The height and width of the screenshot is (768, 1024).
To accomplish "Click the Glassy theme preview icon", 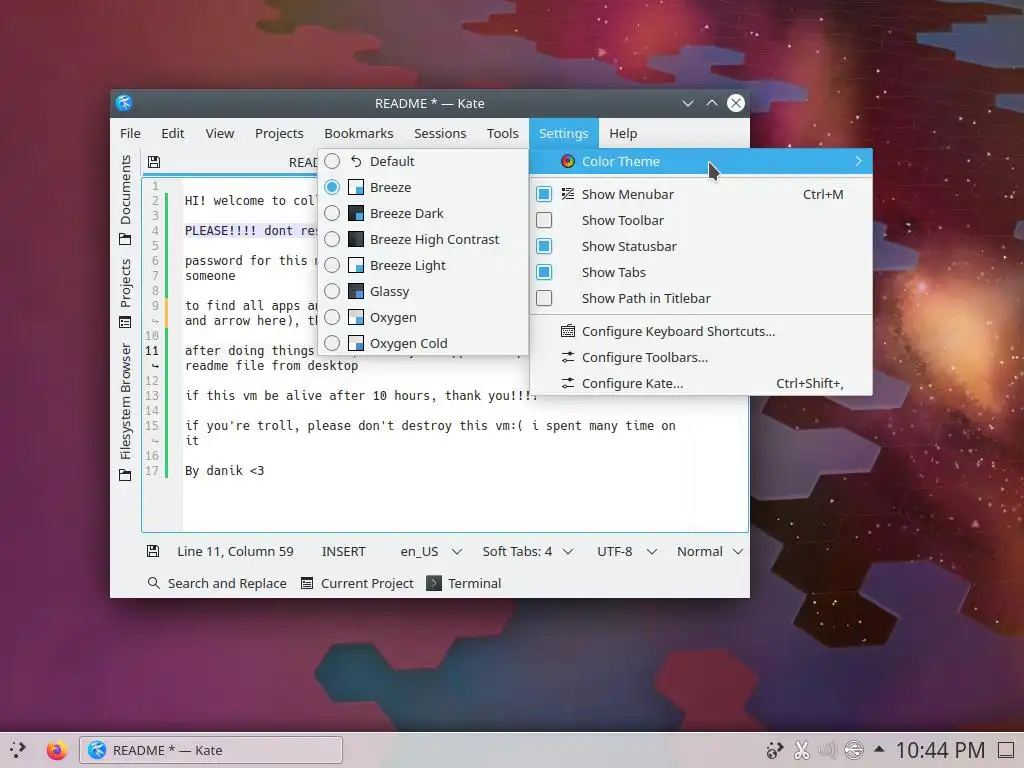I will pyautogui.click(x=356, y=291).
